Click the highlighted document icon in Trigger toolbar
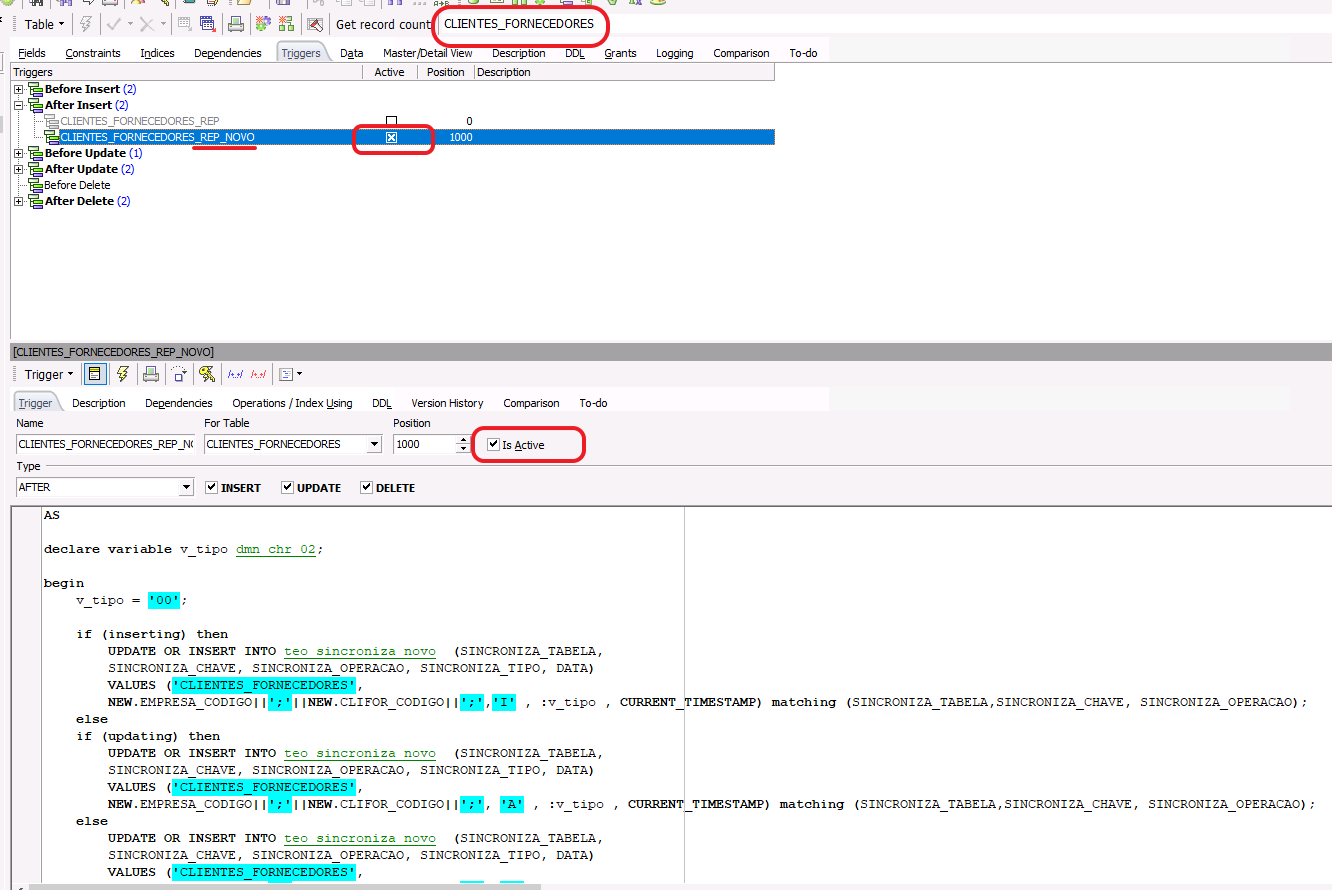This screenshot has height=890, width=1332. pos(95,374)
